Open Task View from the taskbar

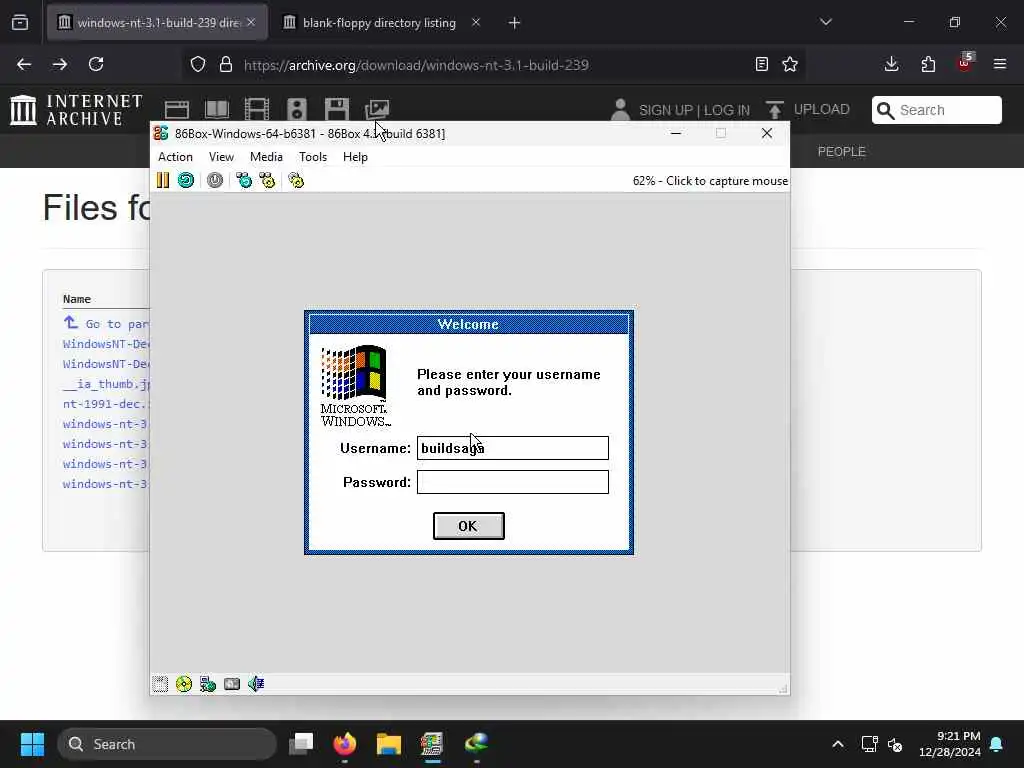coord(301,744)
